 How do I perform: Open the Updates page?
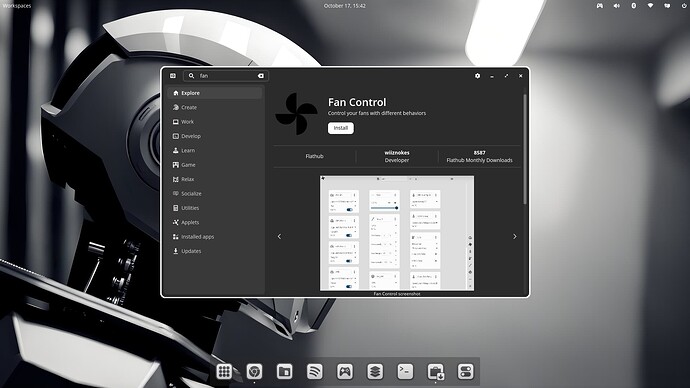[215, 251]
